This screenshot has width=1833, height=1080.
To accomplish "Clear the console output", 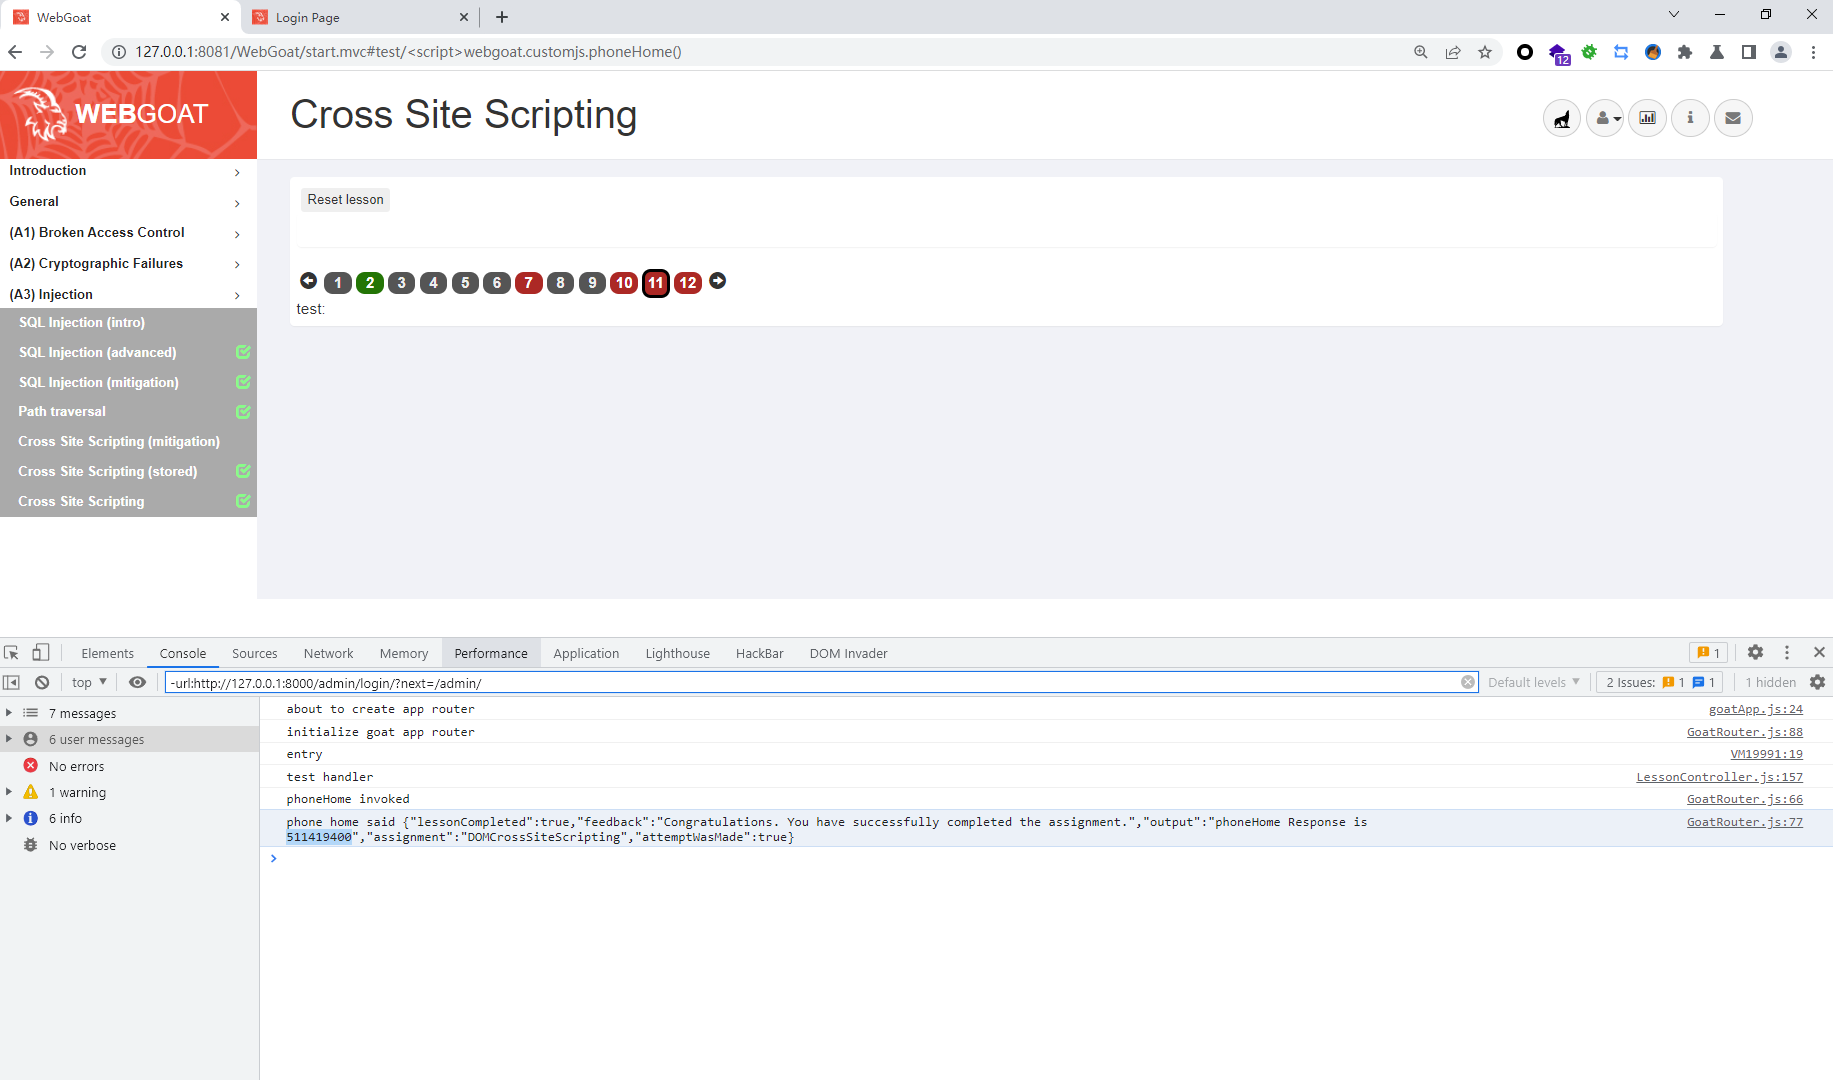I will pyautogui.click(x=42, y=682).
